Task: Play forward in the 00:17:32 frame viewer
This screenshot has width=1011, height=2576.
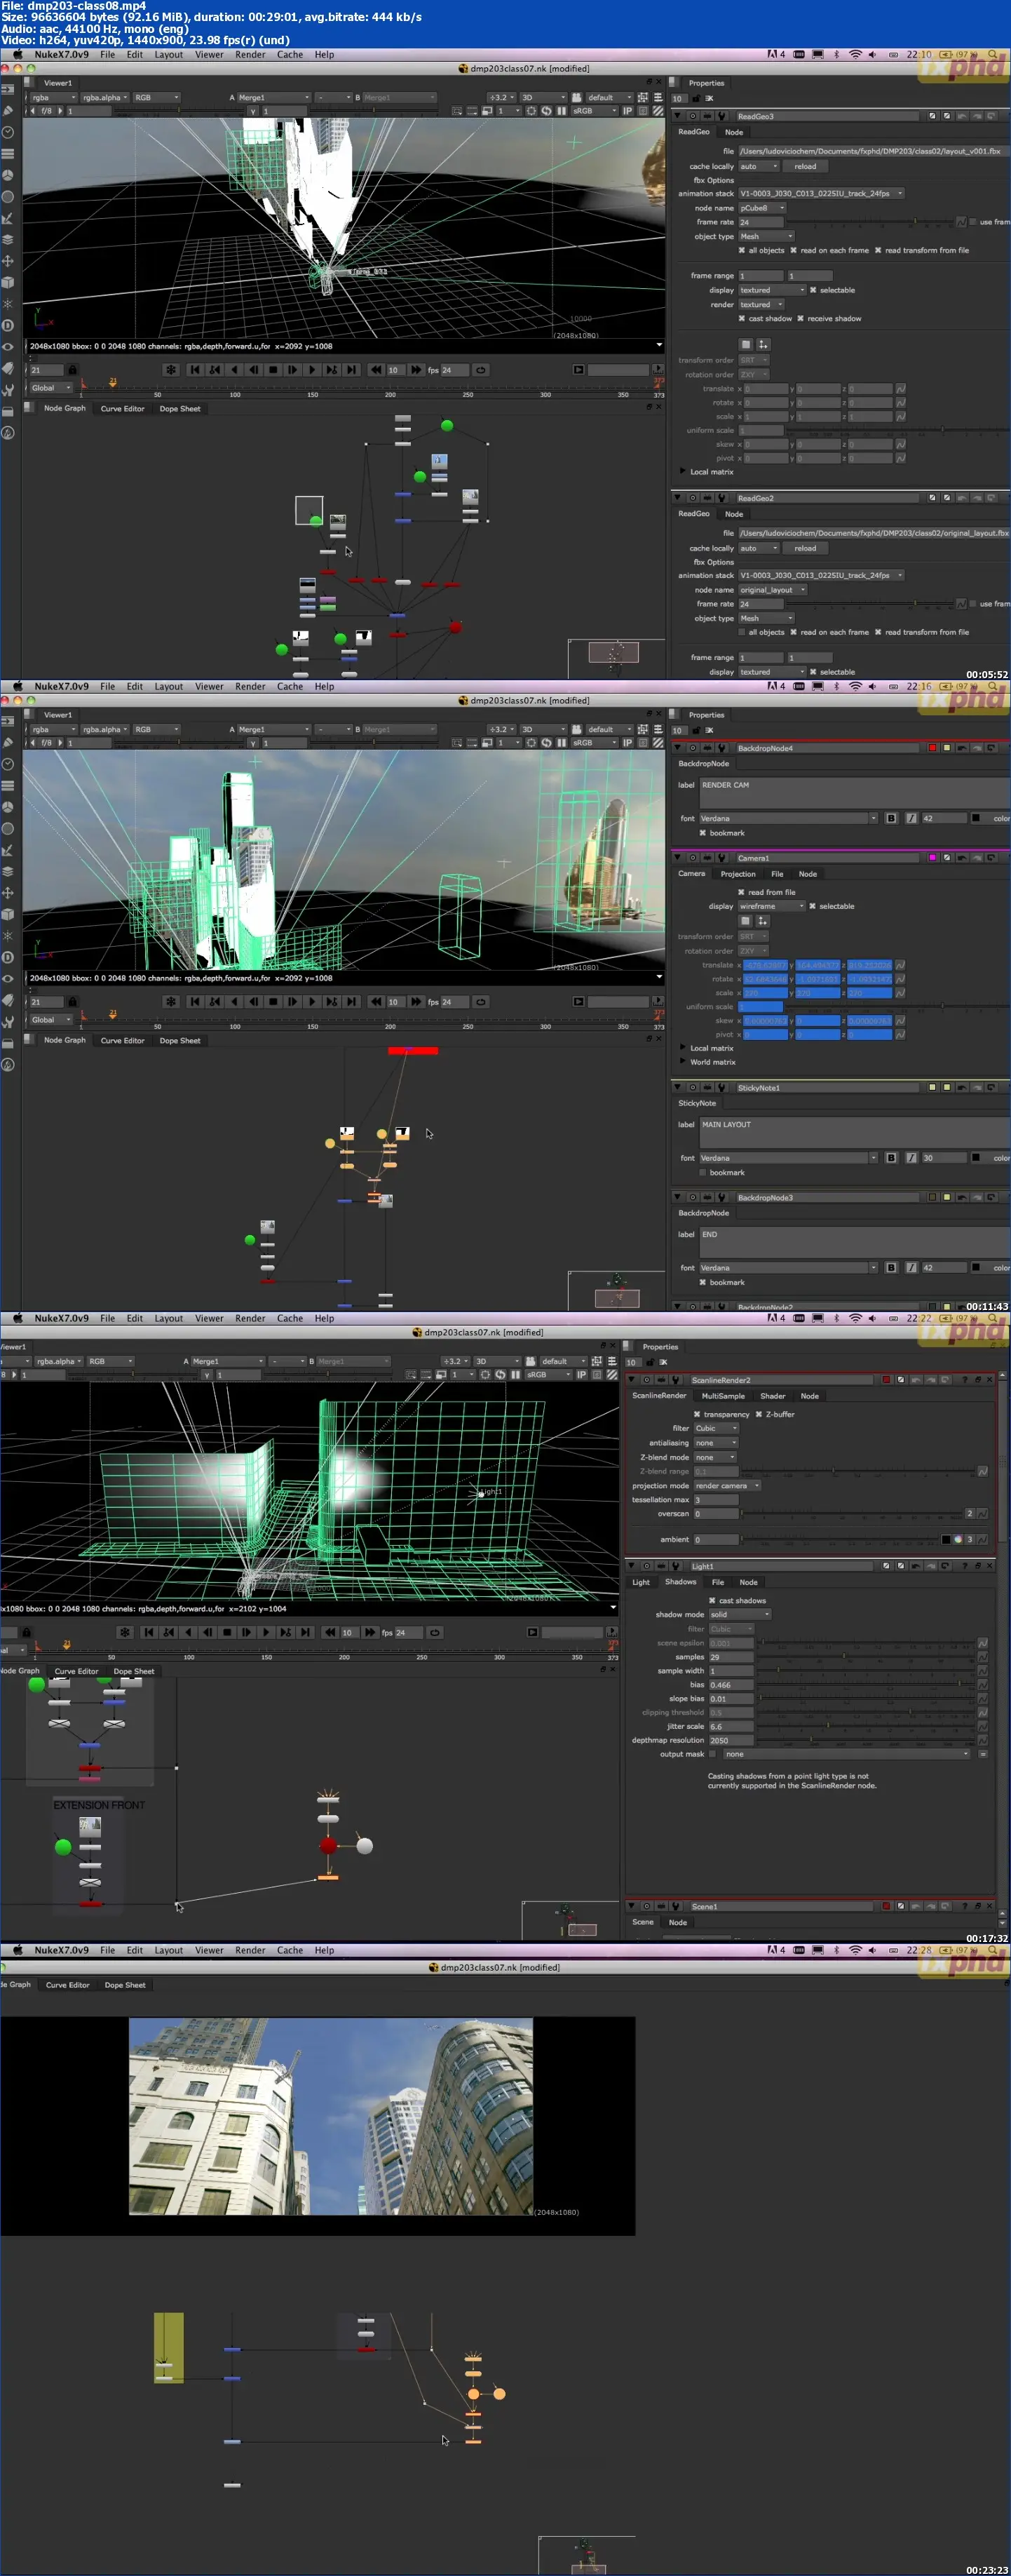Action: coord(266,1633)
